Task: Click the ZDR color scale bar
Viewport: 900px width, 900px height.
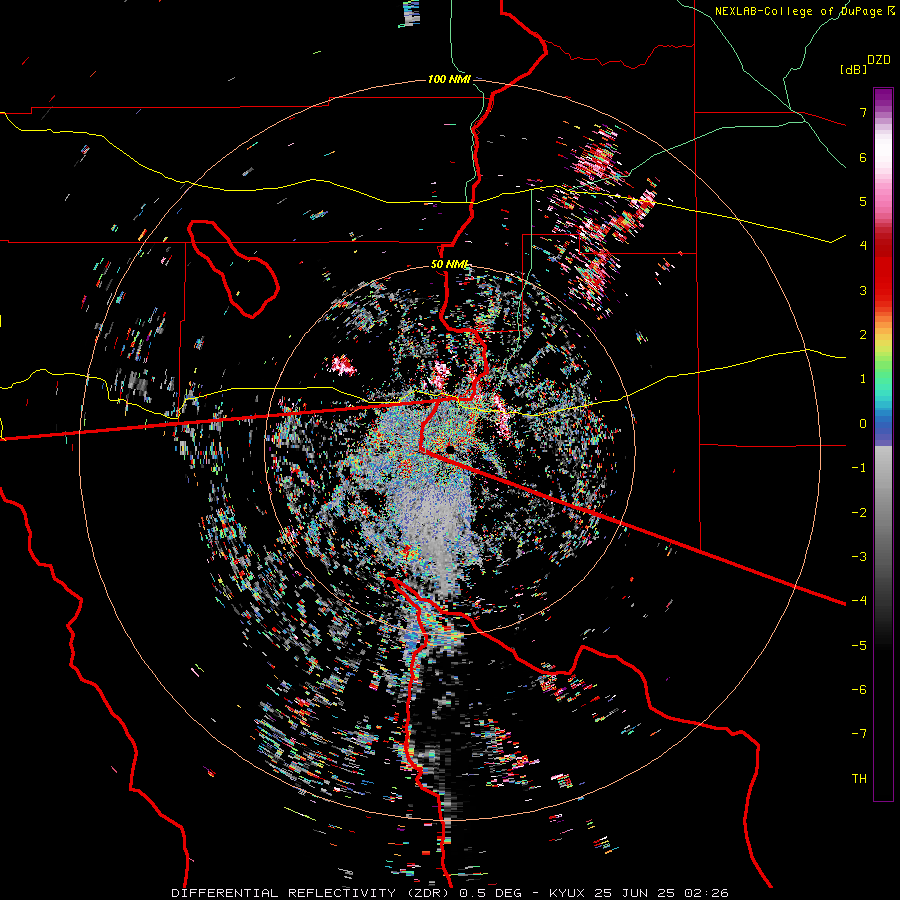Action: pos(883,444)
